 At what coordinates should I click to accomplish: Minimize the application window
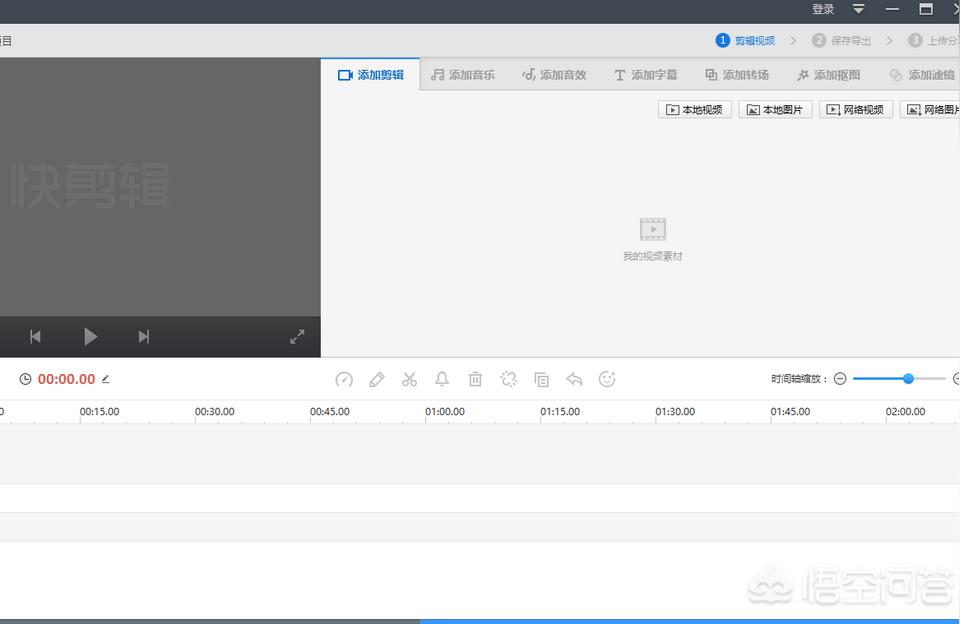[x=892, y=9]
